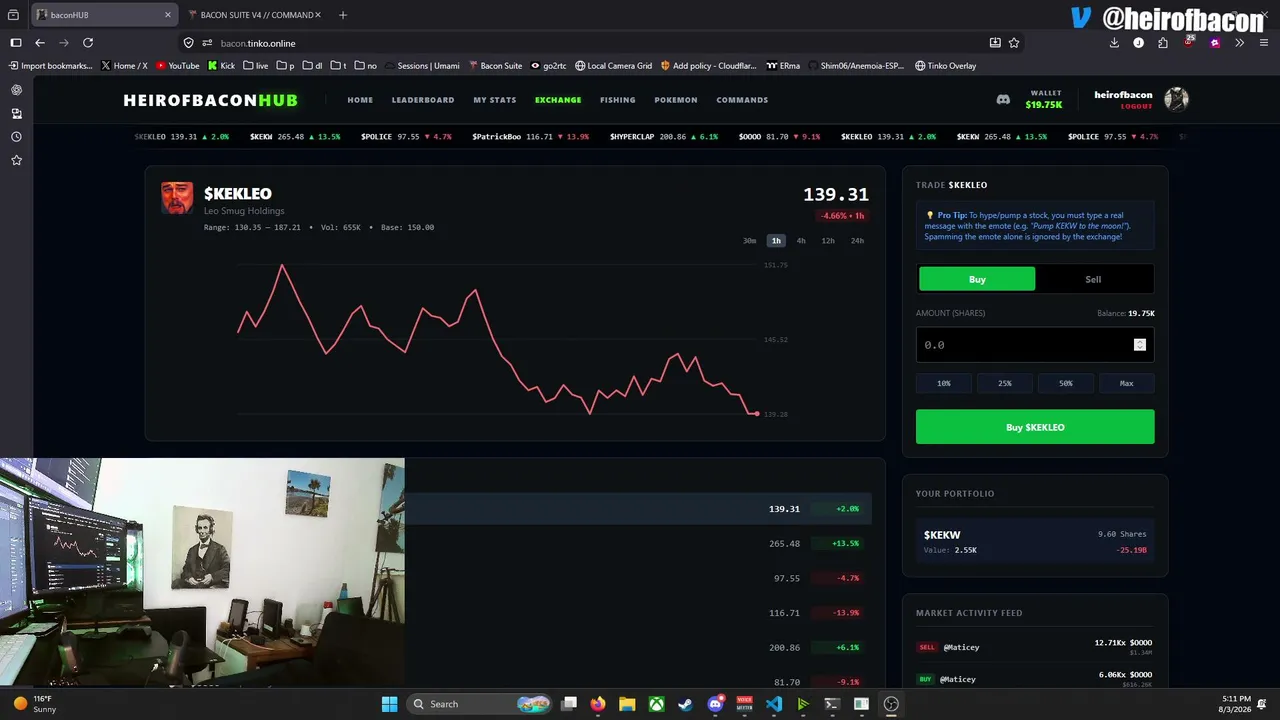Open the weather widget showing 116°F

point(34,704)
